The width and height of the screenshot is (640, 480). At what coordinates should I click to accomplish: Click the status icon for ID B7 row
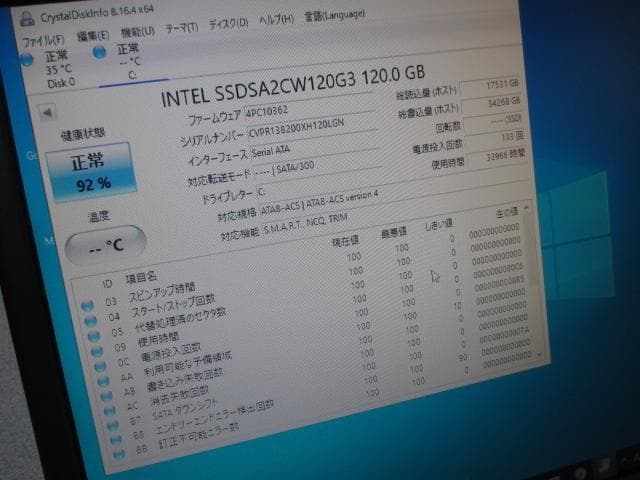click(x=113, y=425)
